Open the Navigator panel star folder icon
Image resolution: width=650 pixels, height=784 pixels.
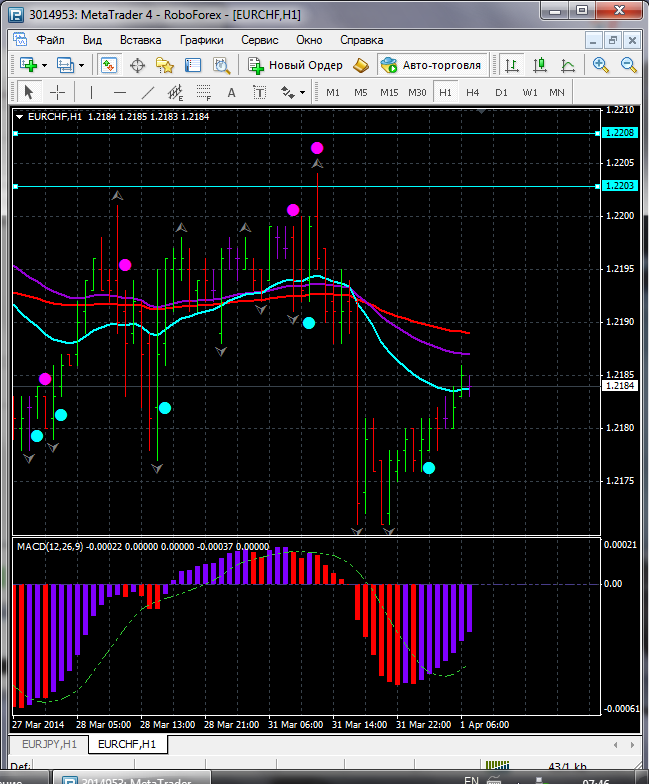pos(165,65)
